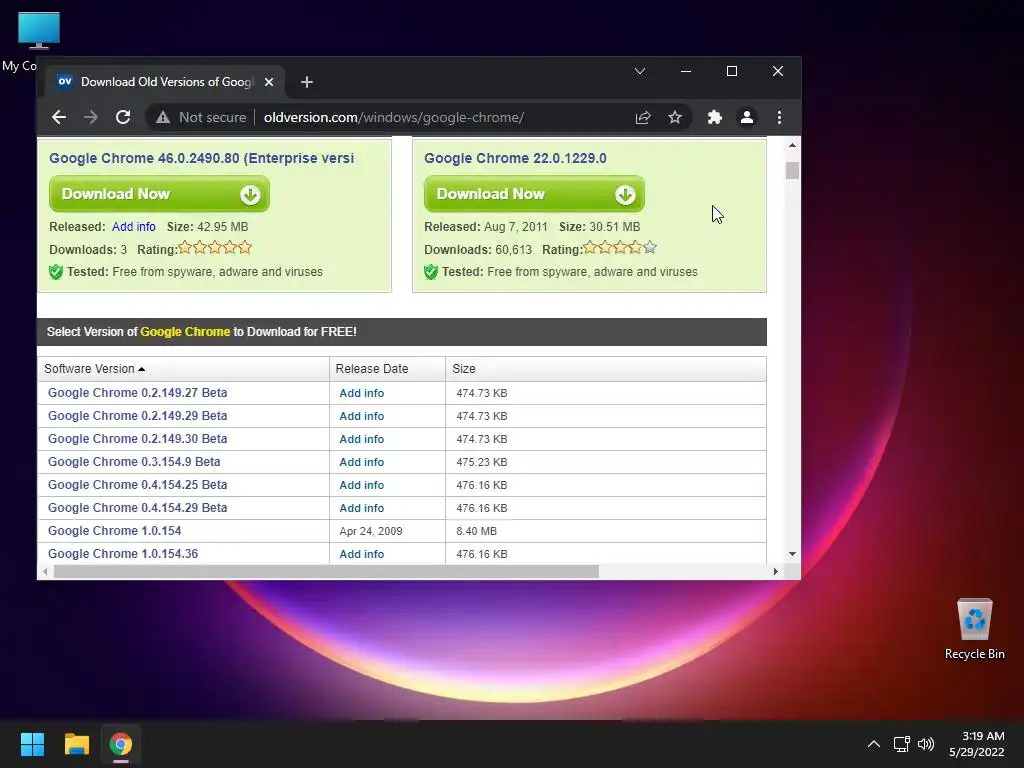Show hidden system tray icons

click(873, 744)
